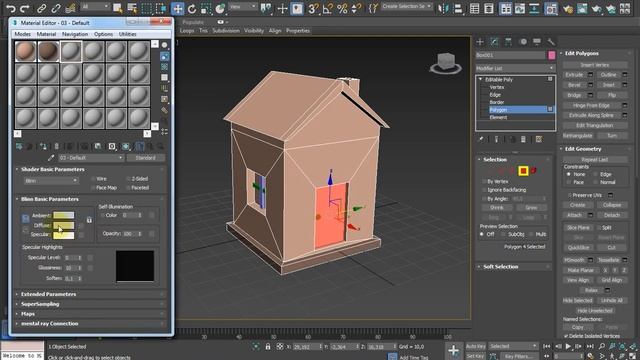Click the Bevel button in Edit Polygons
Image resolution: width=640 pixels, height=360 pixels.
574,85
